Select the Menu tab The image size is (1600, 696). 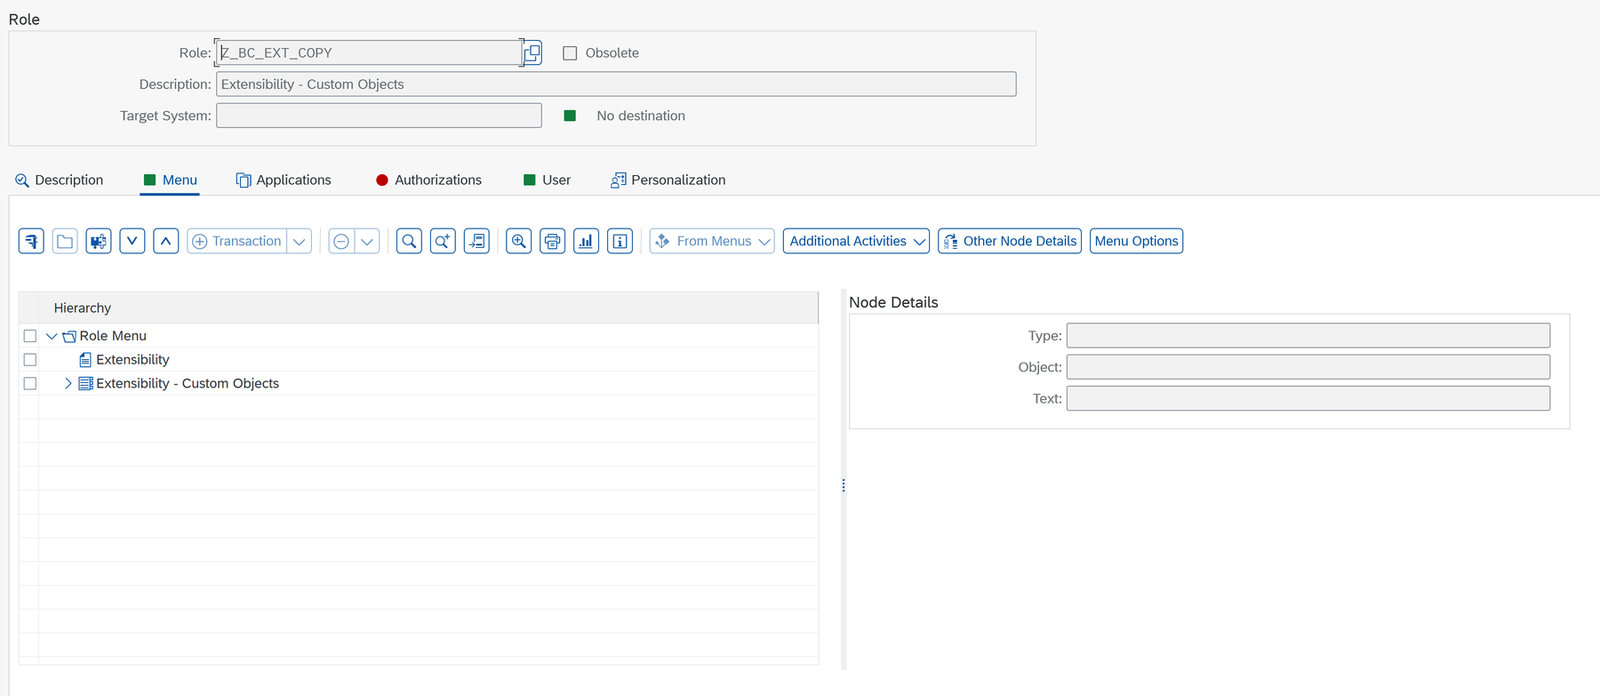(170, 180)
